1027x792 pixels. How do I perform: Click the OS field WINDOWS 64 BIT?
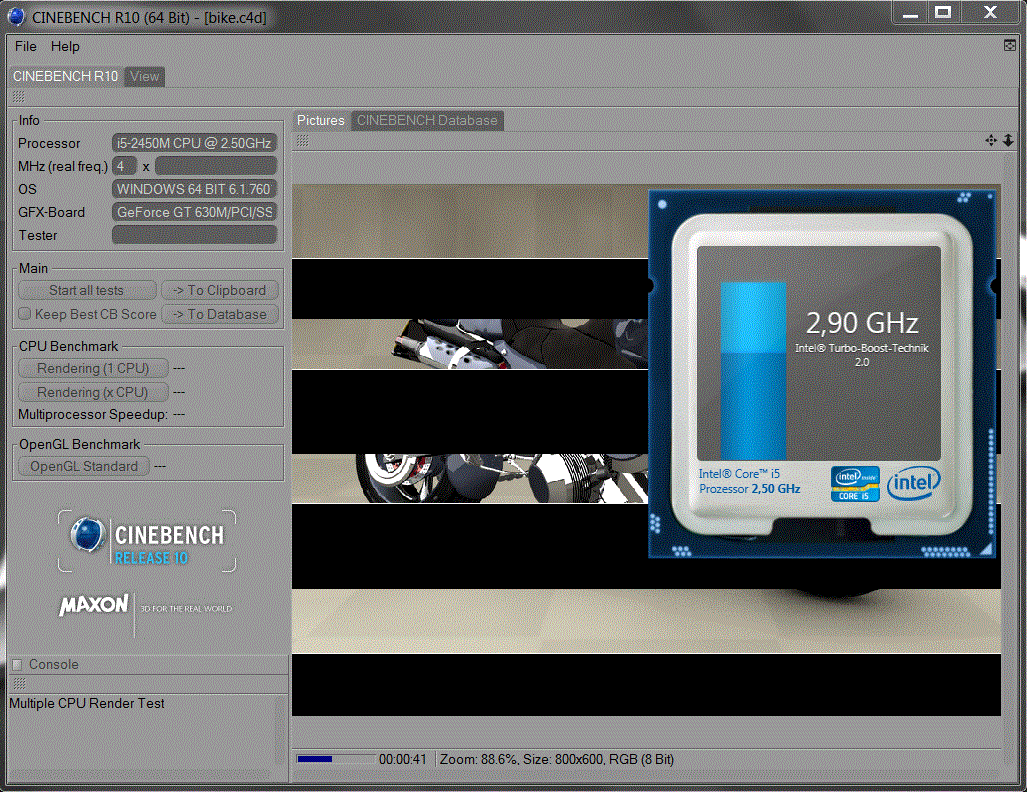tap(195, 189)
